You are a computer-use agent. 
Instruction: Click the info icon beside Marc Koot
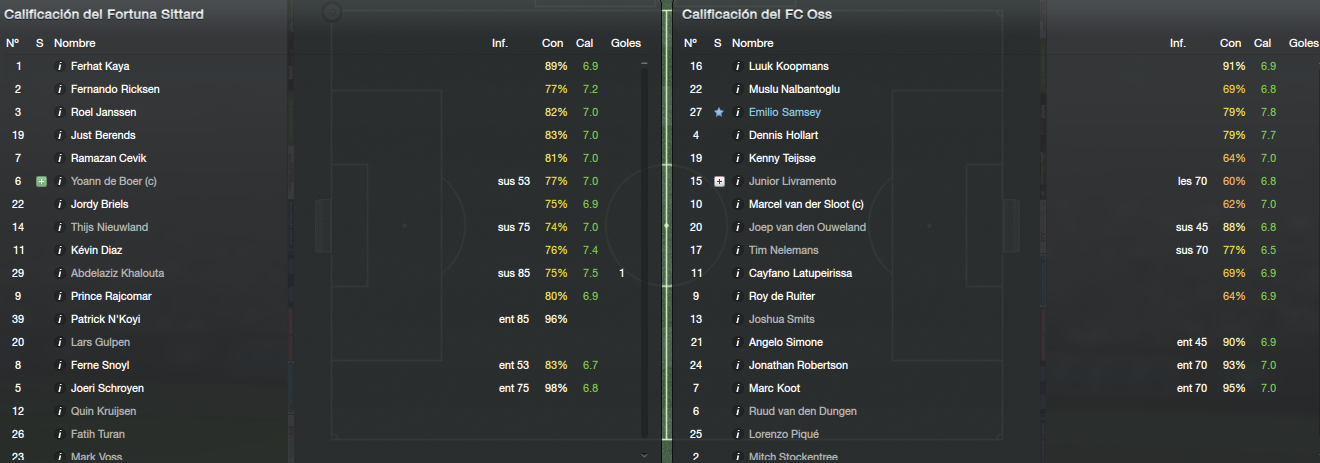coord(738,388)
